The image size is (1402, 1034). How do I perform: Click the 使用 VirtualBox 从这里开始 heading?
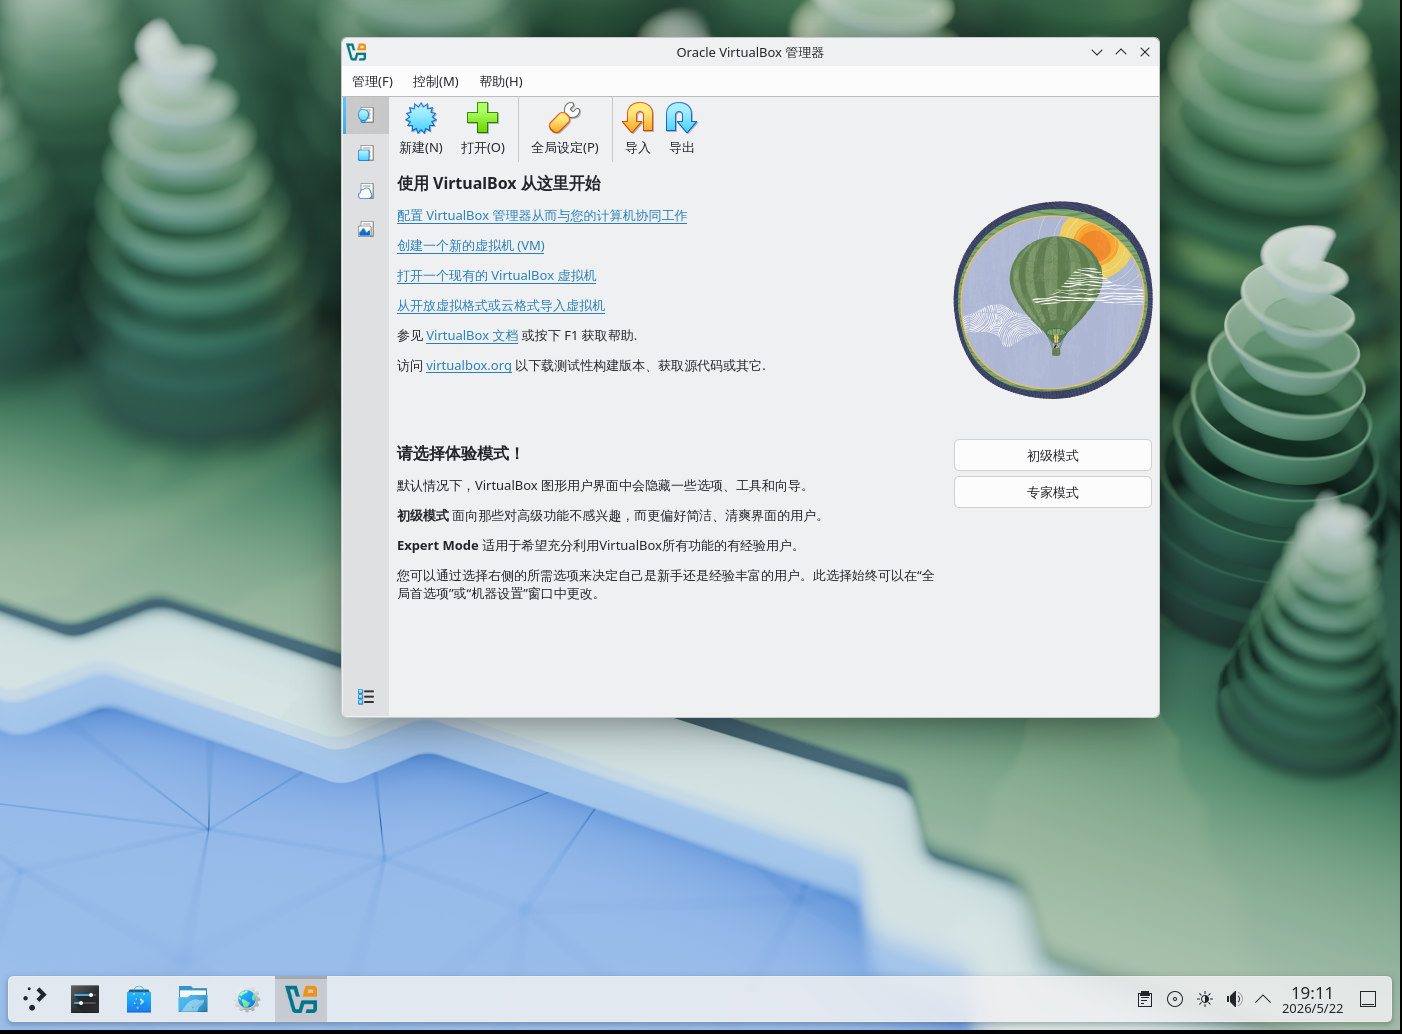tap(499, 183)
